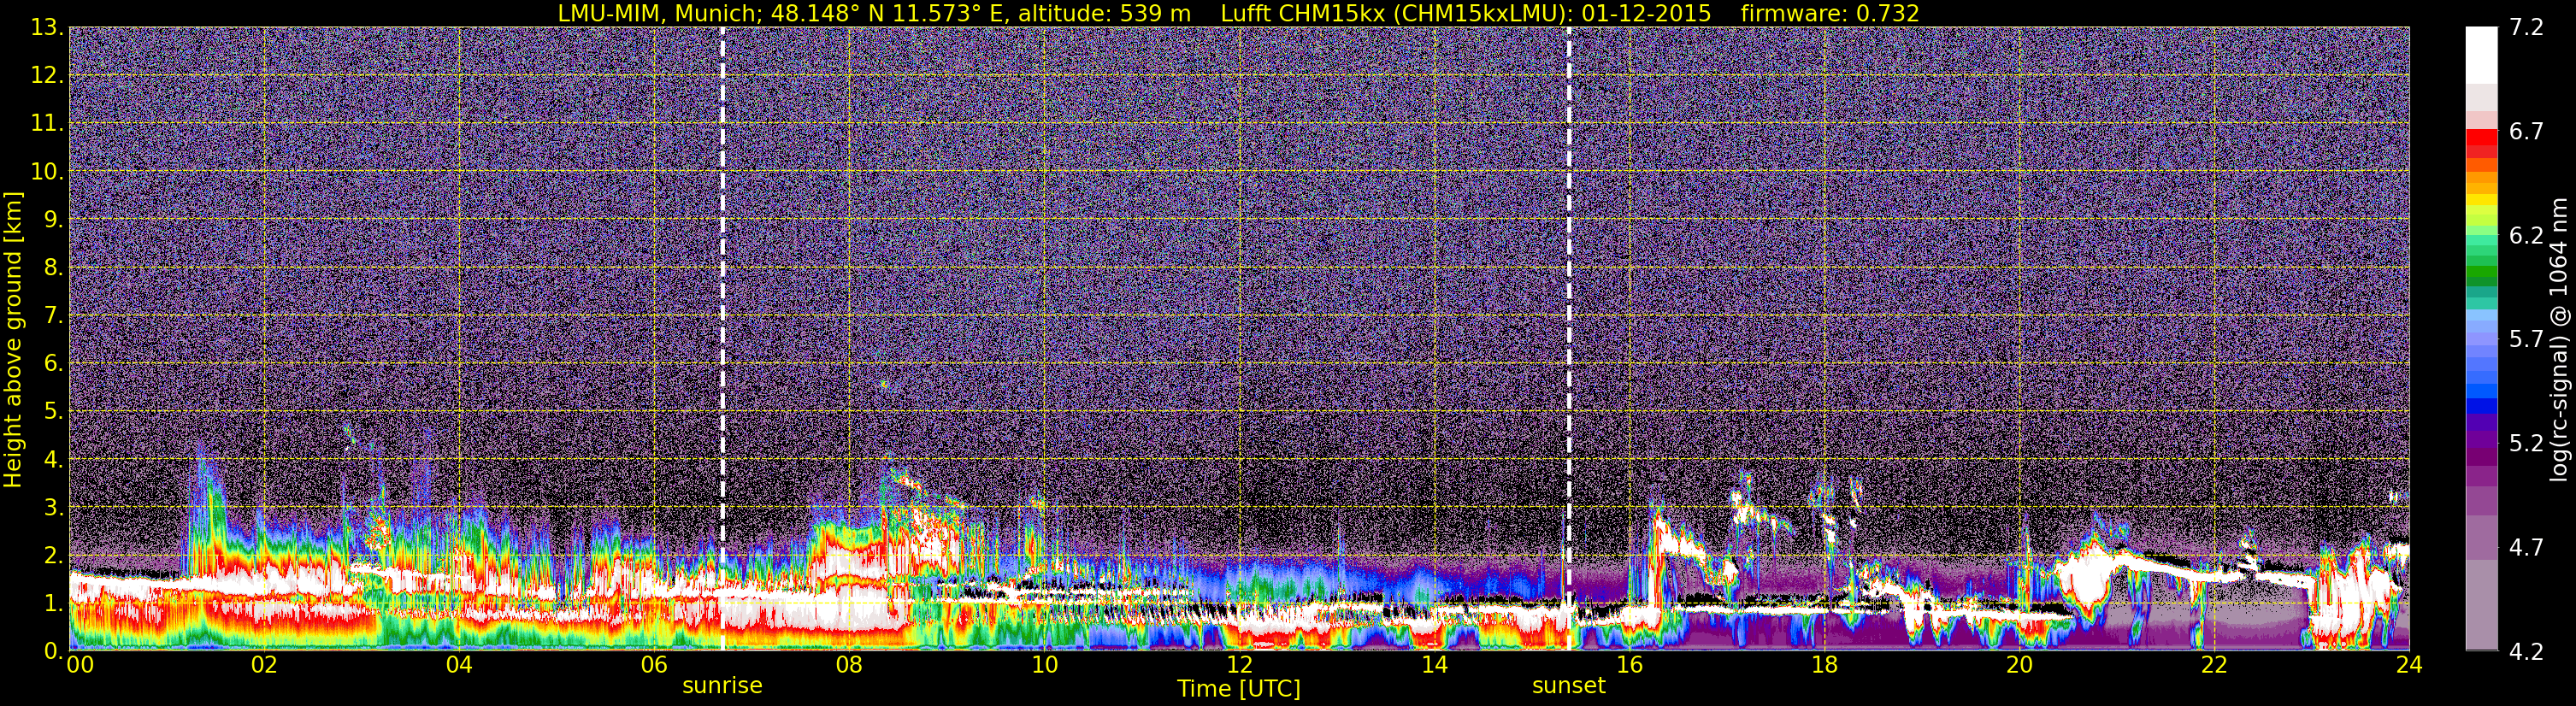Click the height axis tick label "5."
2576x706 pixels.
click(53, 411)
